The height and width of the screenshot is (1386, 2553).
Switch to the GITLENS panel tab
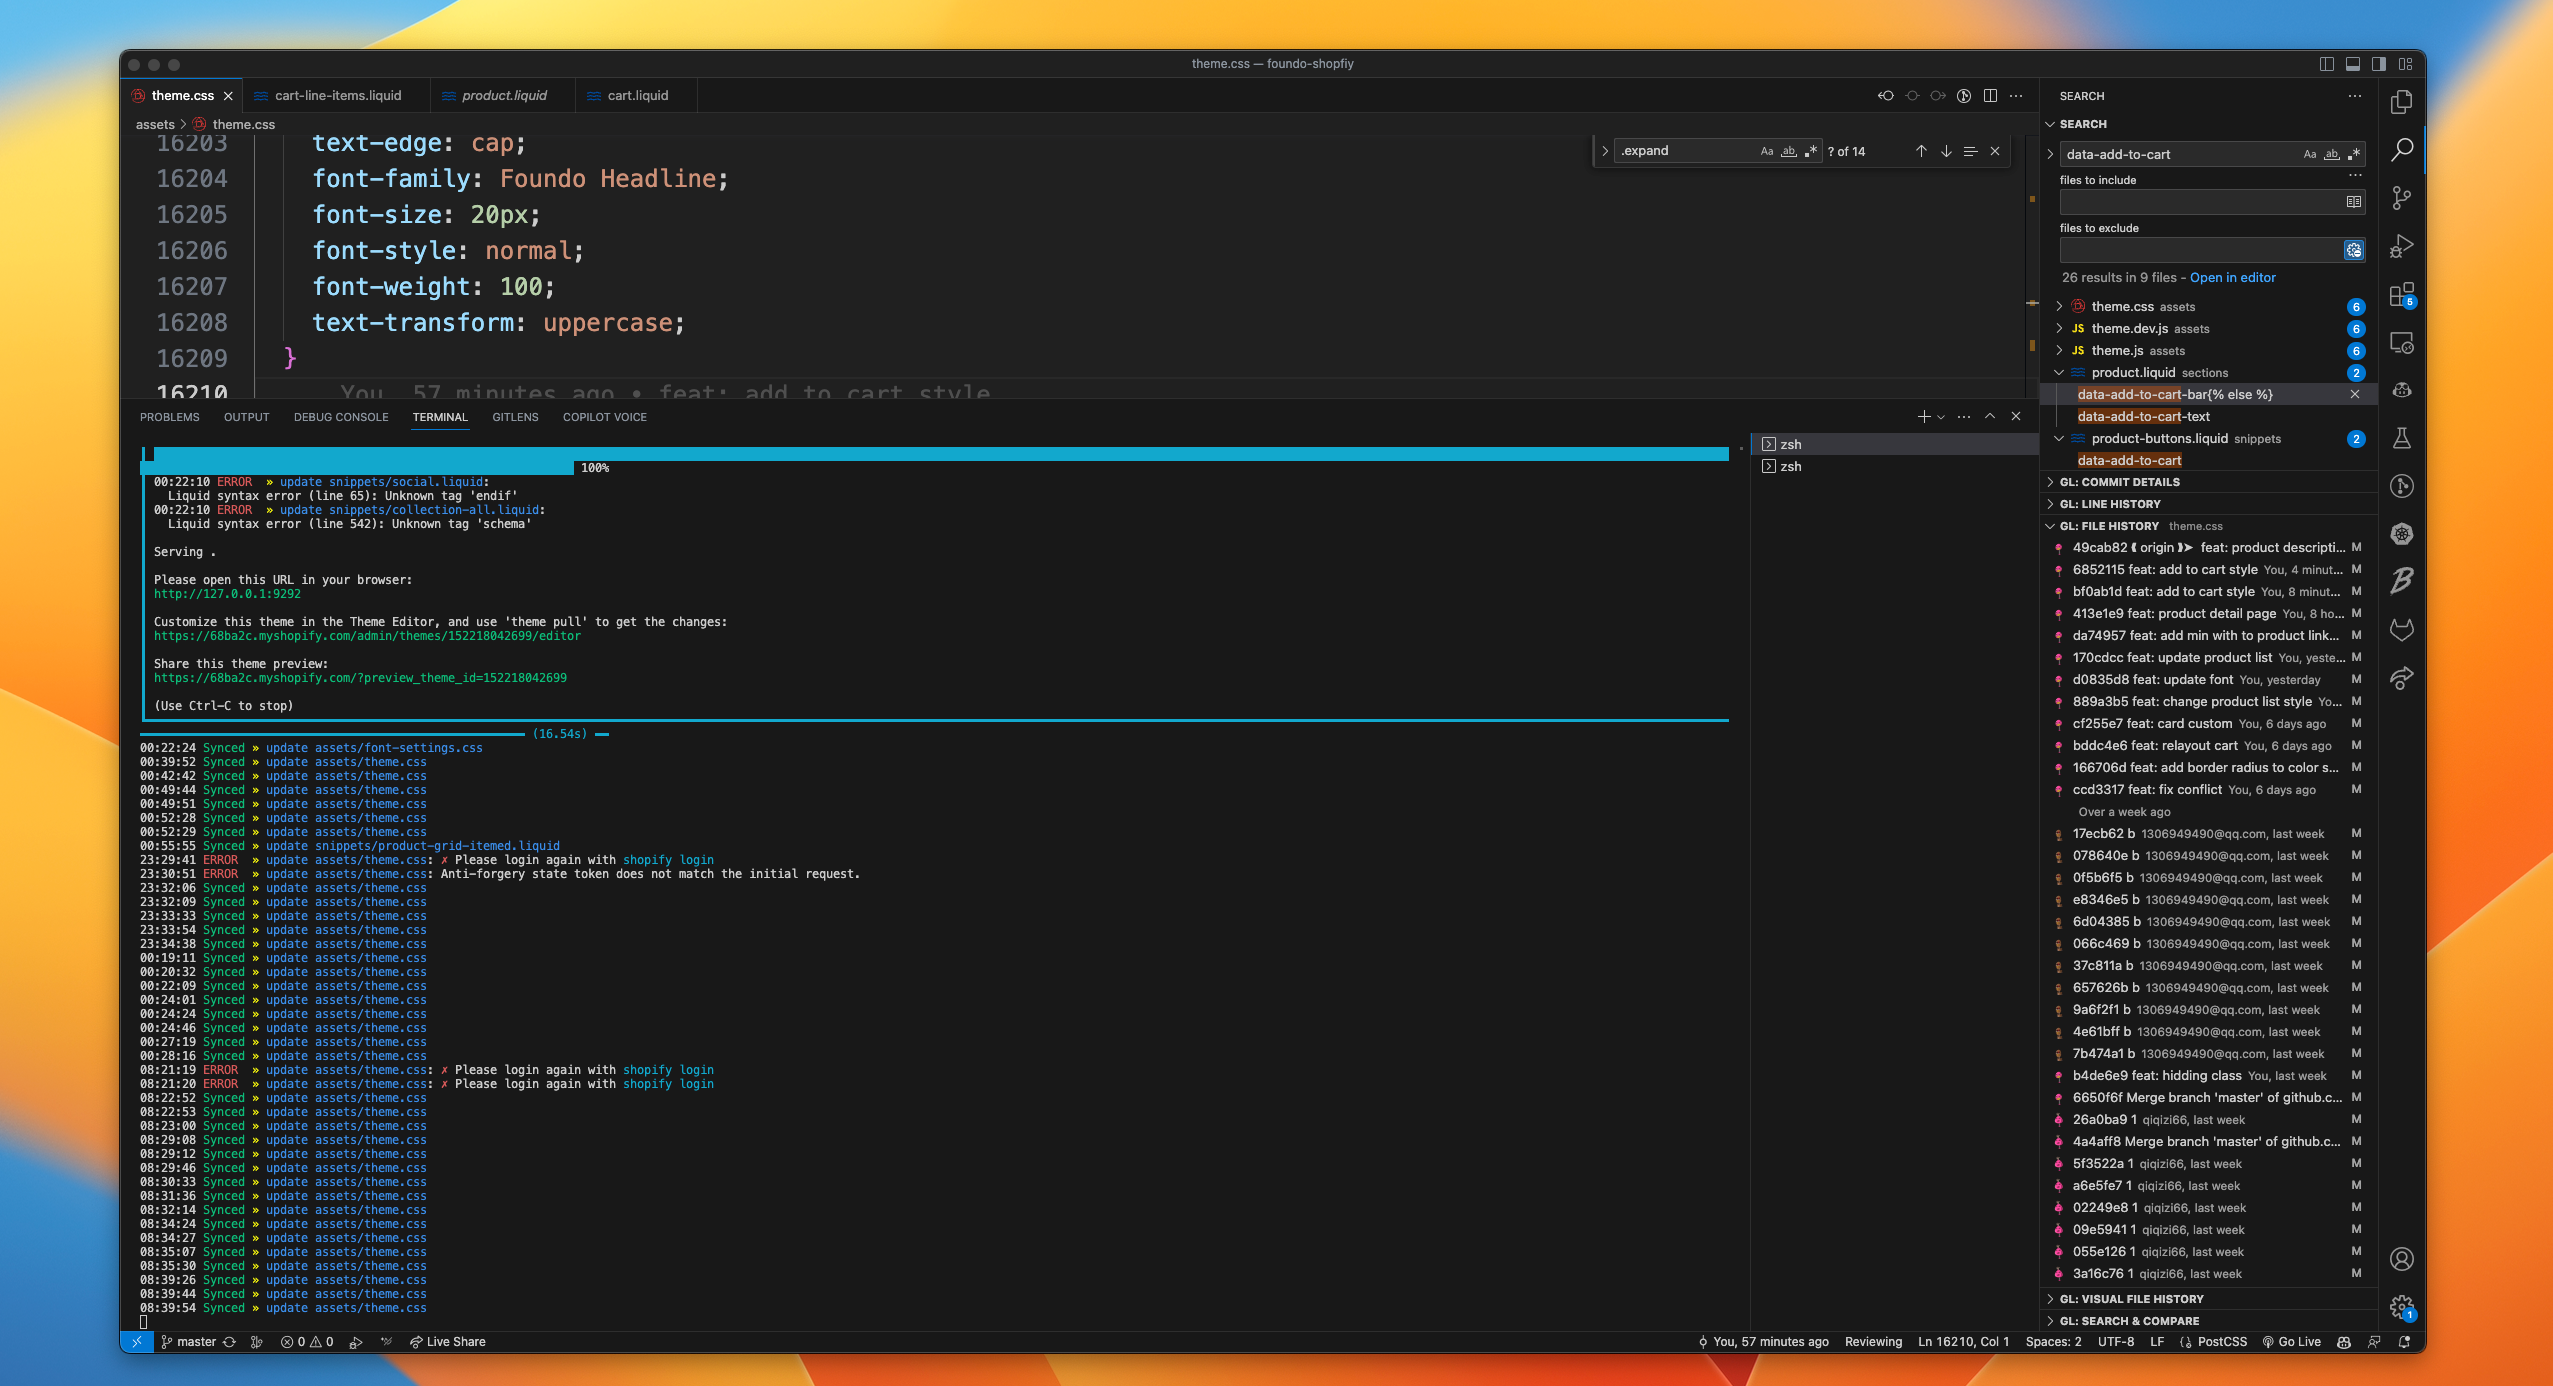(x=515, y=417)
